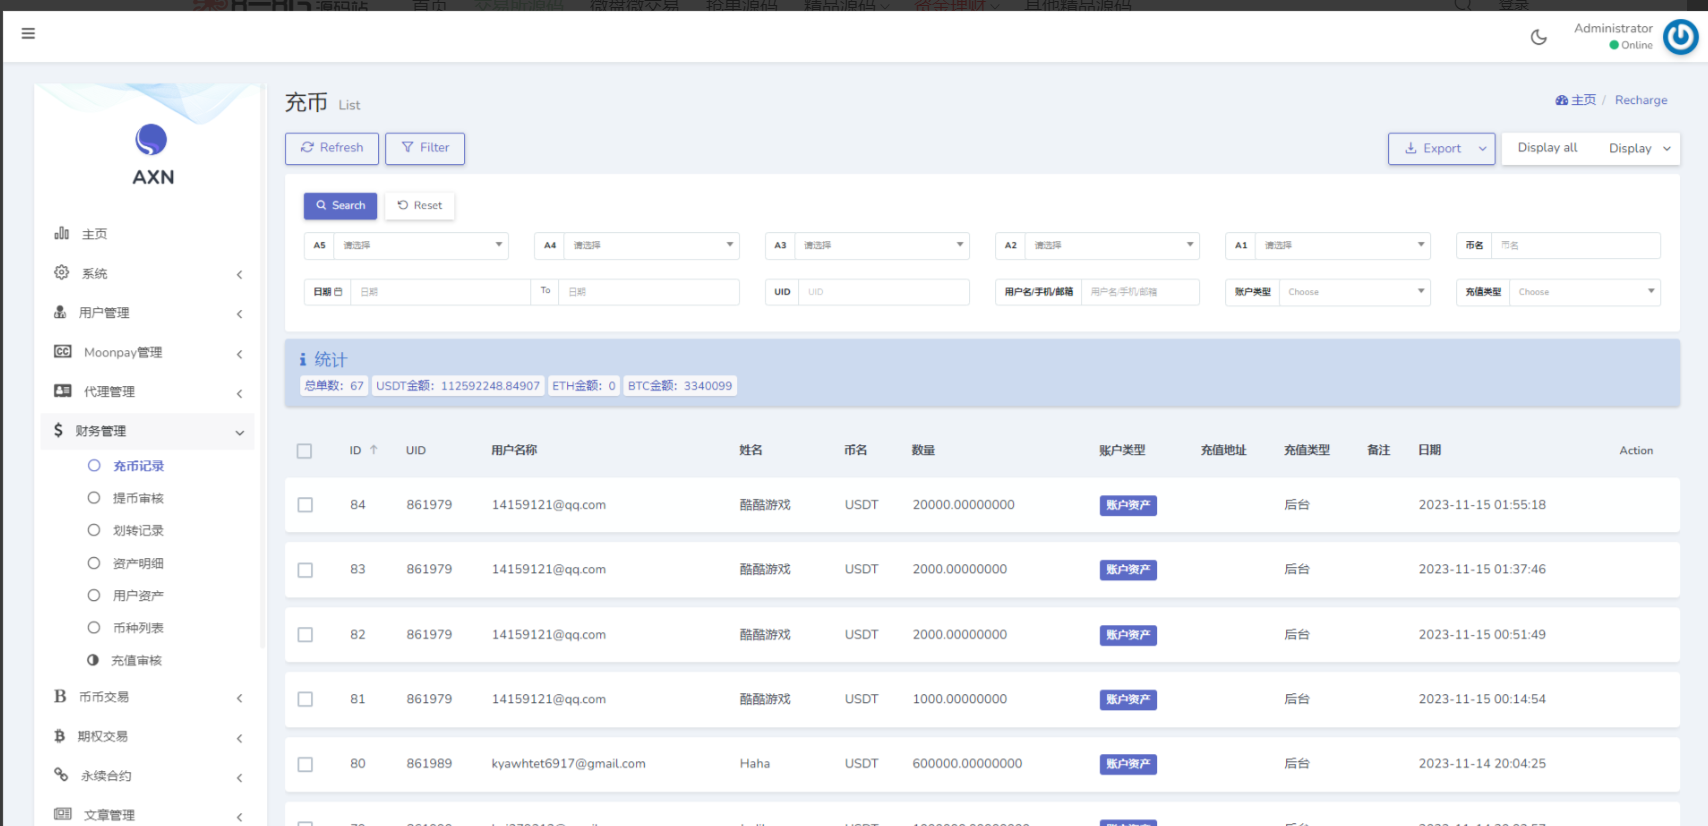Select the checkbox for row ID 84

(x=305, y=505)
